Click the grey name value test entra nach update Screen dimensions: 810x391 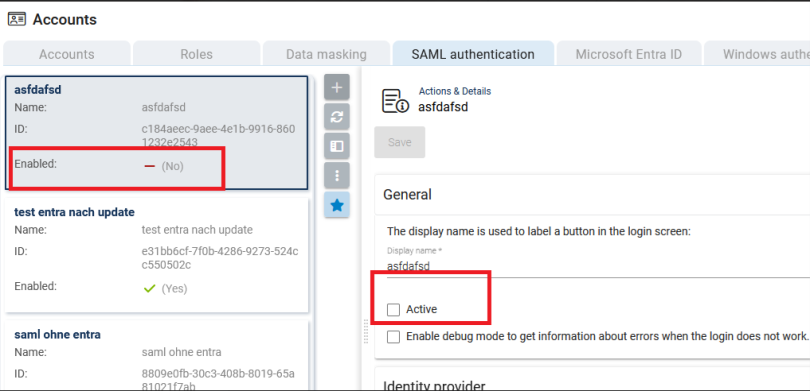pos(197,230)
